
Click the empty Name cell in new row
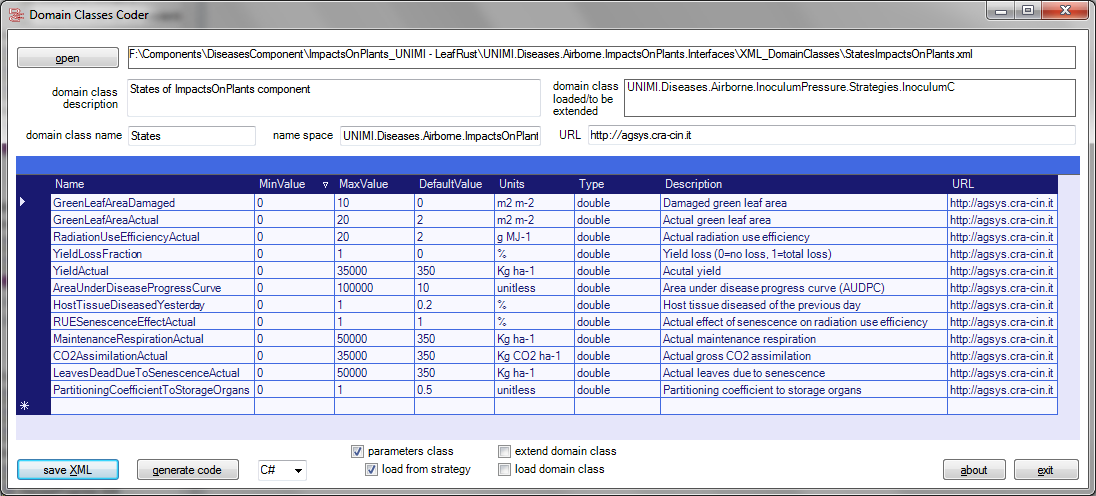click(152, 406)
